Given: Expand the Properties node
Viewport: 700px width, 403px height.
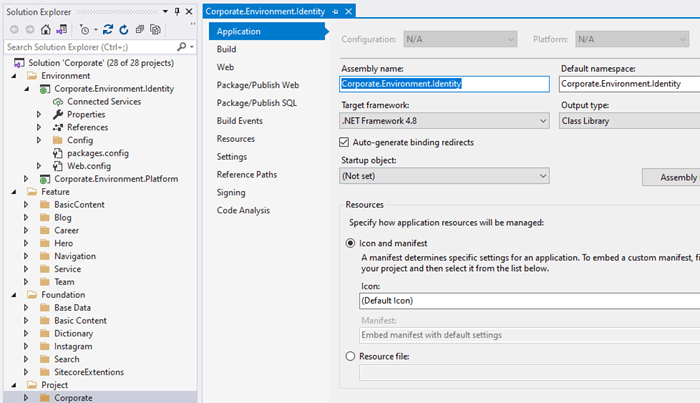Looking at the screenshot, I should coord(39,115).
